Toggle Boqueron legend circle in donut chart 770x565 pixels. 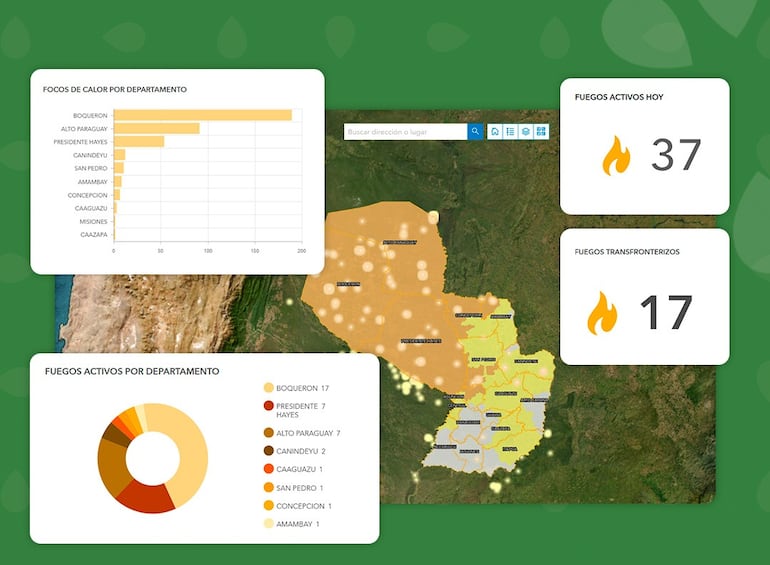[268, 388]
